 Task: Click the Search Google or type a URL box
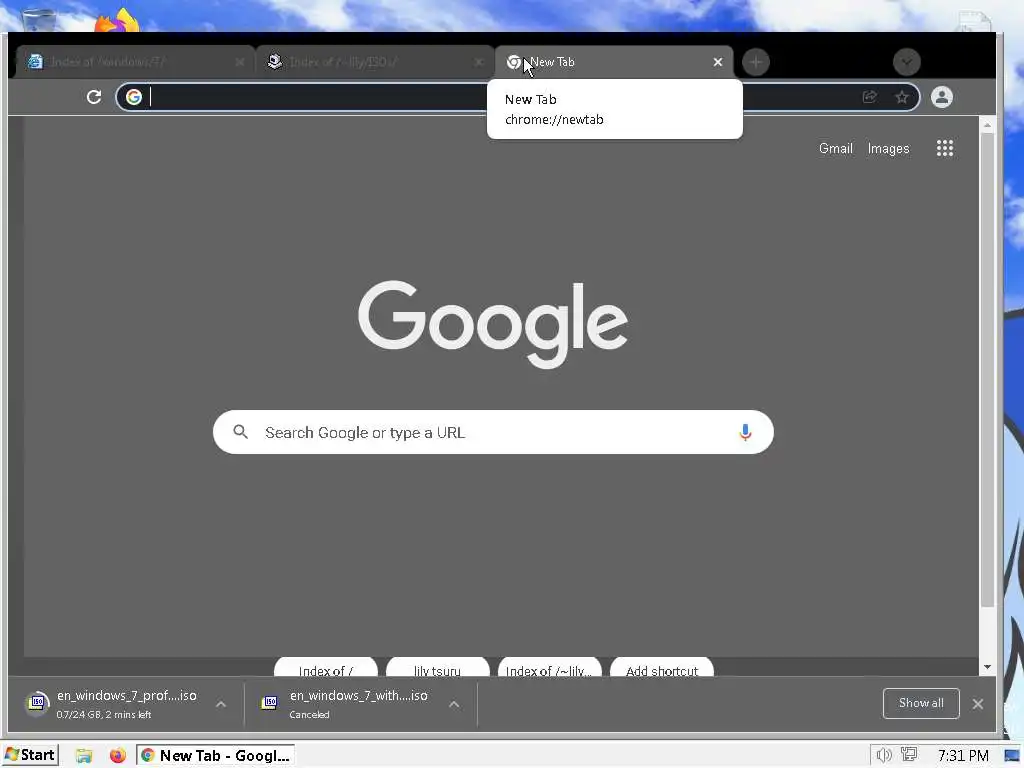click(493, 432)
